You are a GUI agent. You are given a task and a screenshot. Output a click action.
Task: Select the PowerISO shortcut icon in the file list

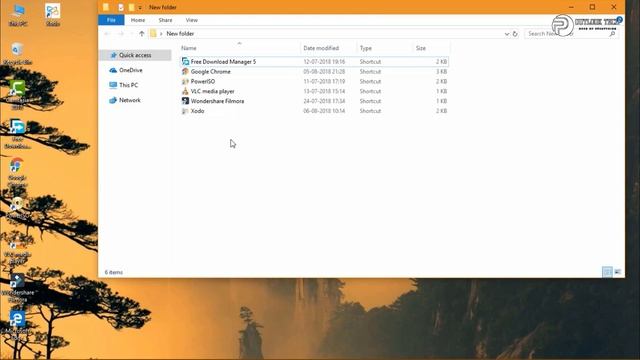[x=185, y=81]
